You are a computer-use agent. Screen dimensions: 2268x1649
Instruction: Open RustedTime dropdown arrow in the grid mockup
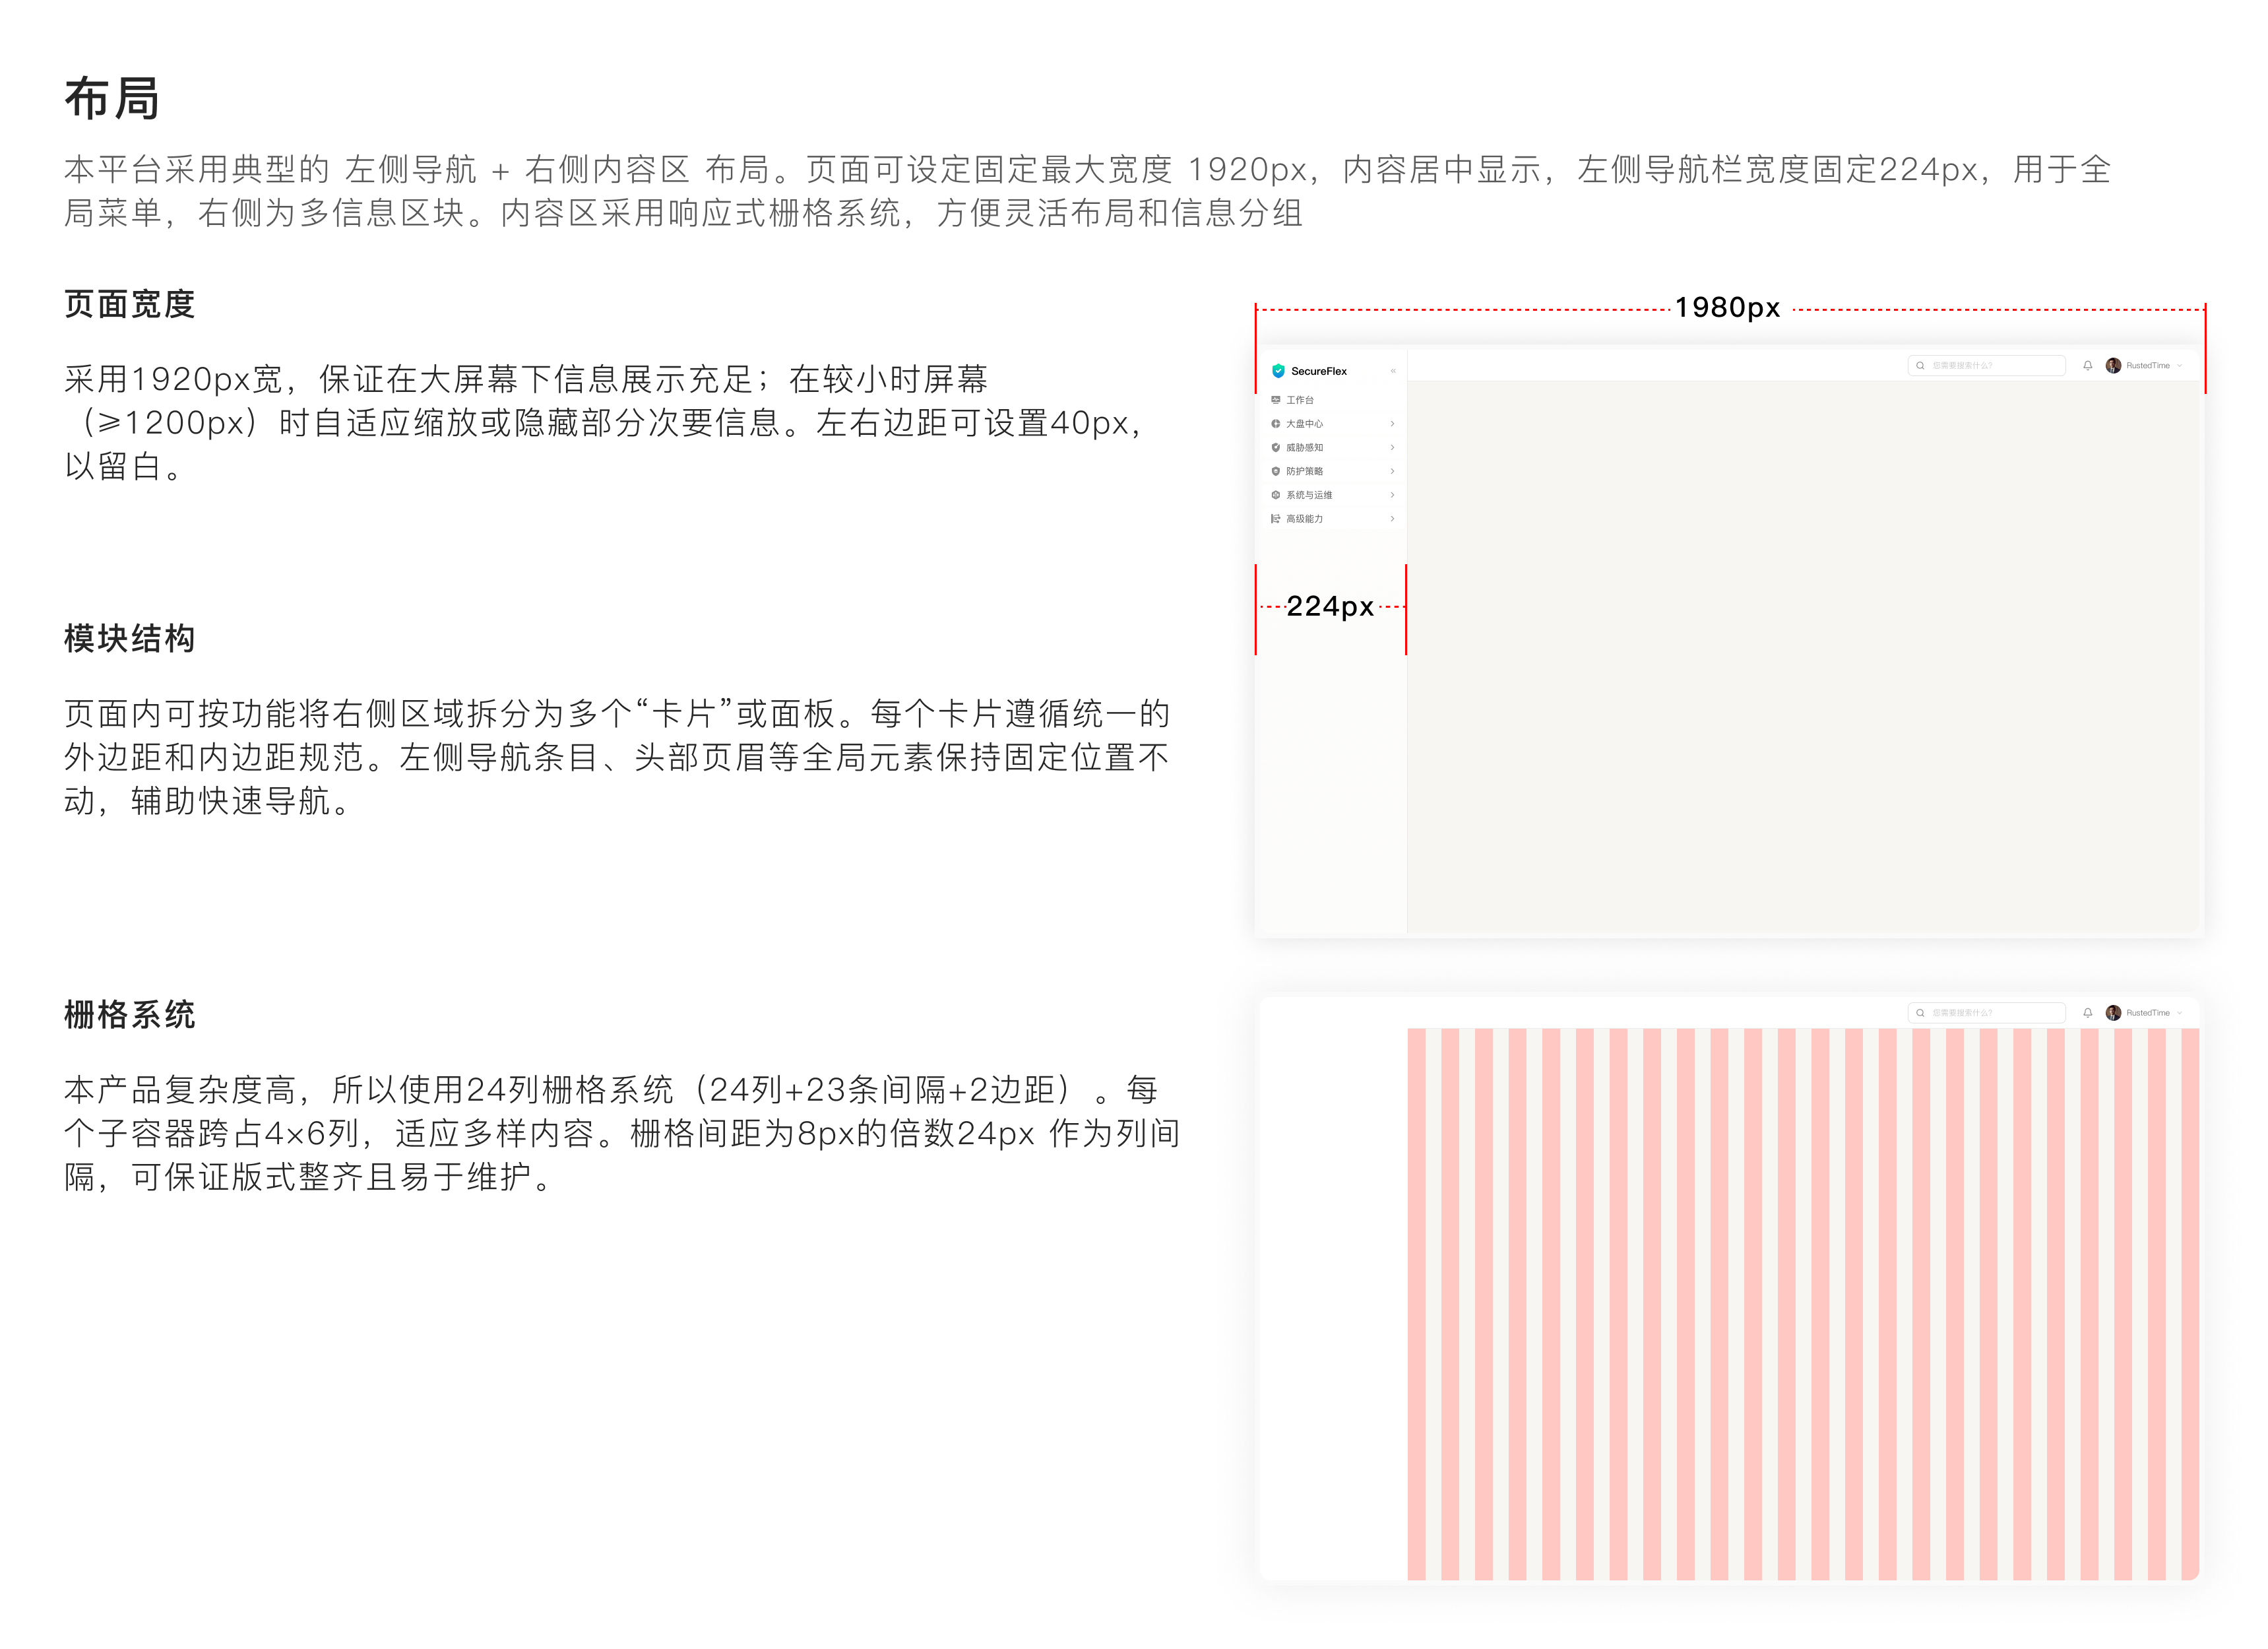(2179, 1013)
